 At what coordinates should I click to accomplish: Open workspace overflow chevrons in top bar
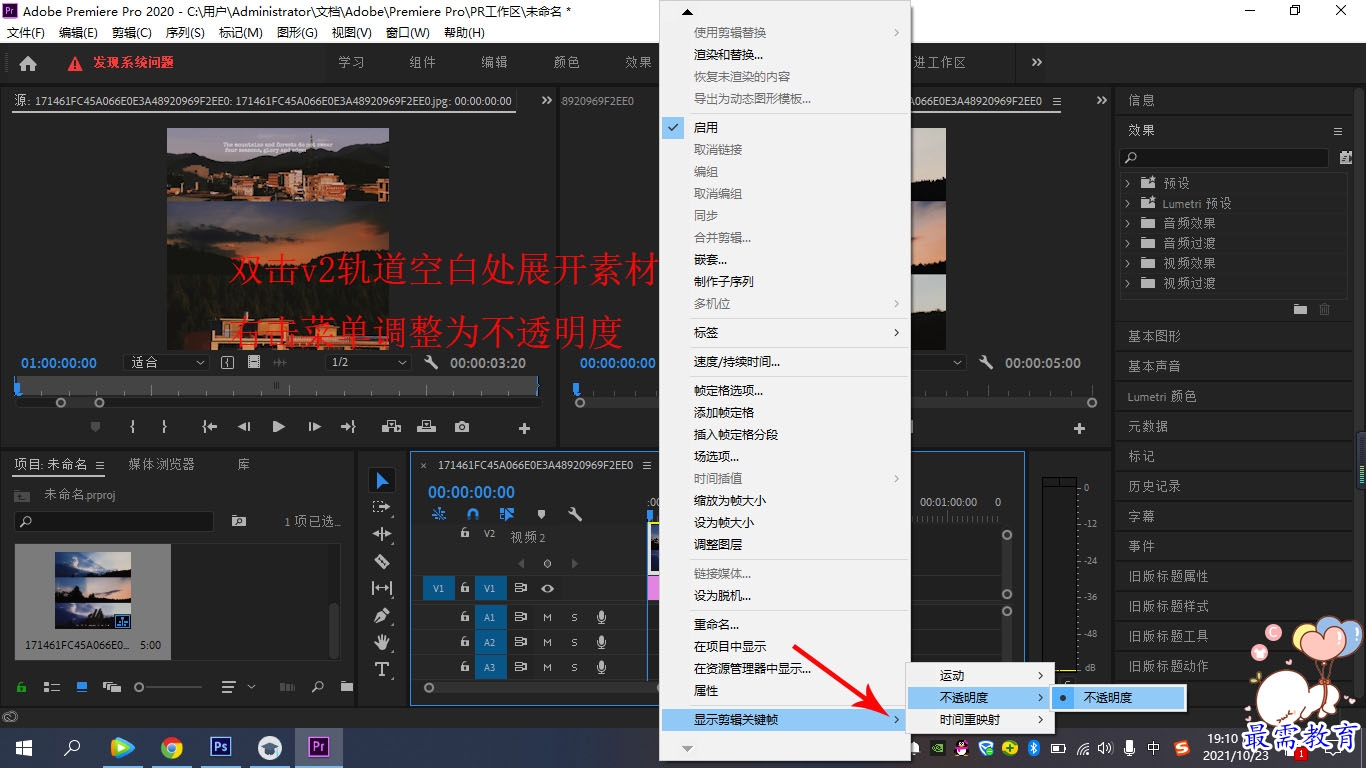tap(1038, 62)
